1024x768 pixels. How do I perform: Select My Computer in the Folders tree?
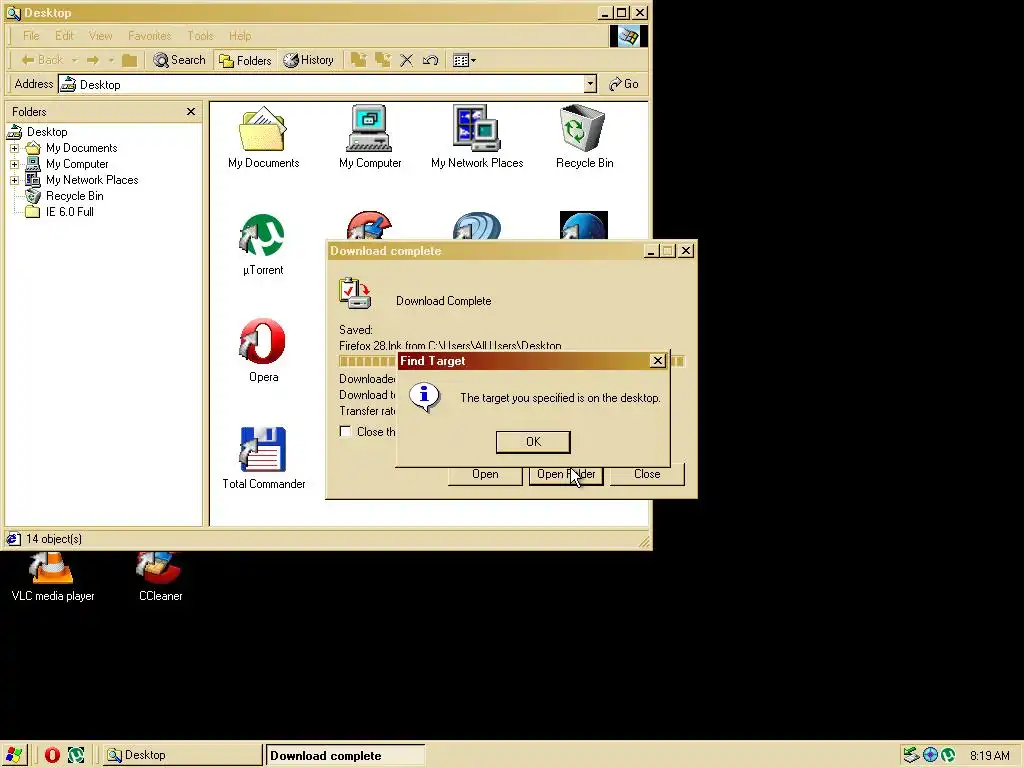(76, 164)
